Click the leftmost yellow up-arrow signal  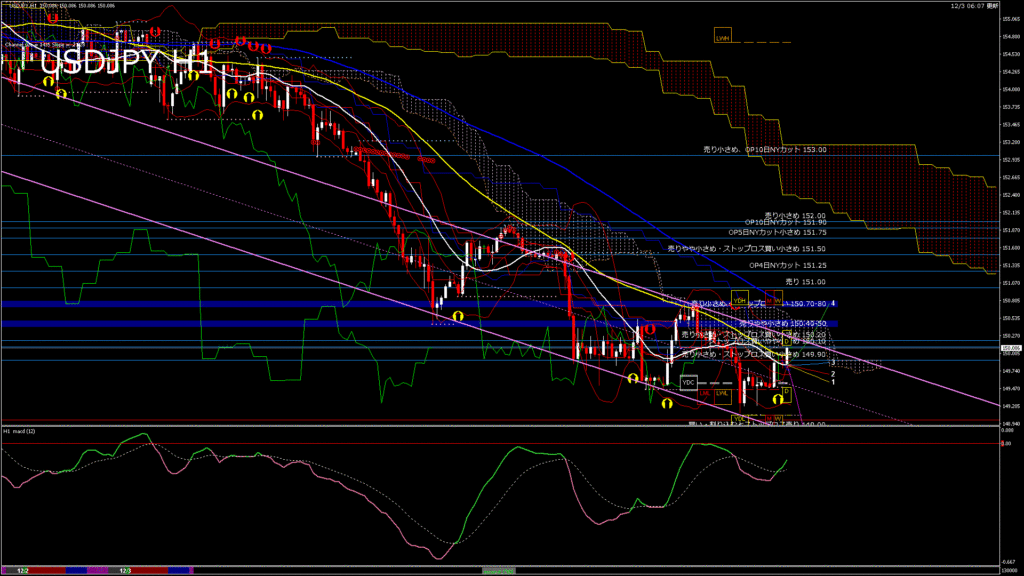[x=62, y=94]
